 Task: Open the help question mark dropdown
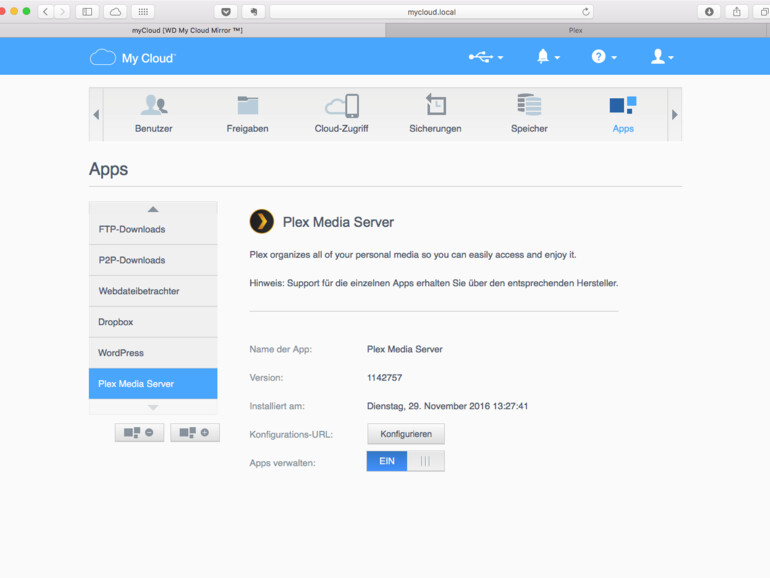[604, 57]
